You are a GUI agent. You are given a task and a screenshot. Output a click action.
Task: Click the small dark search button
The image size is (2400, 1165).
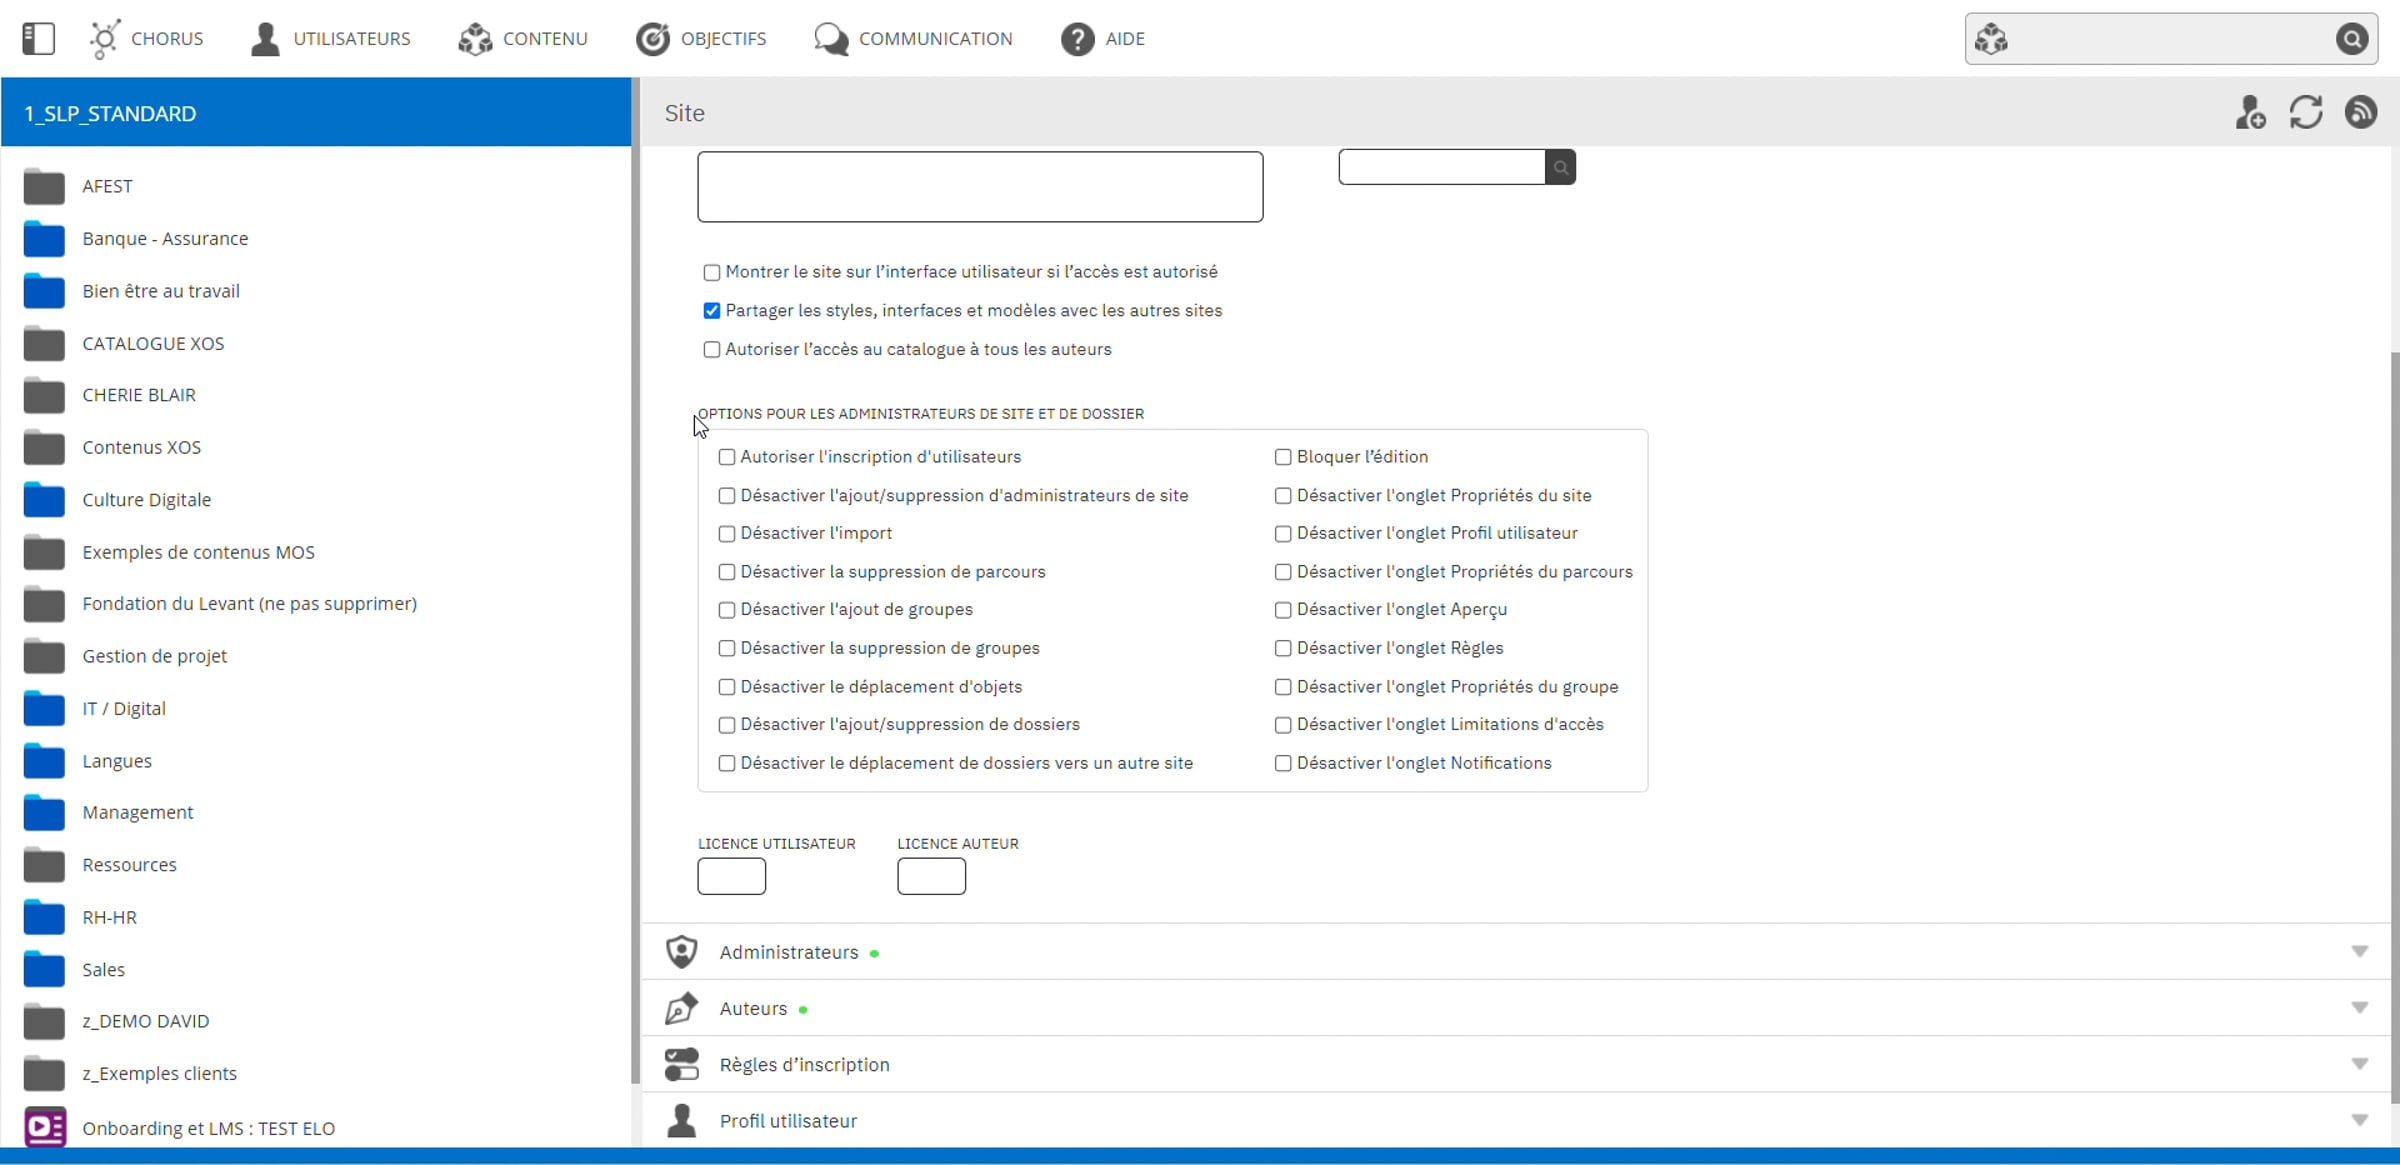[x=1560, y=167]
